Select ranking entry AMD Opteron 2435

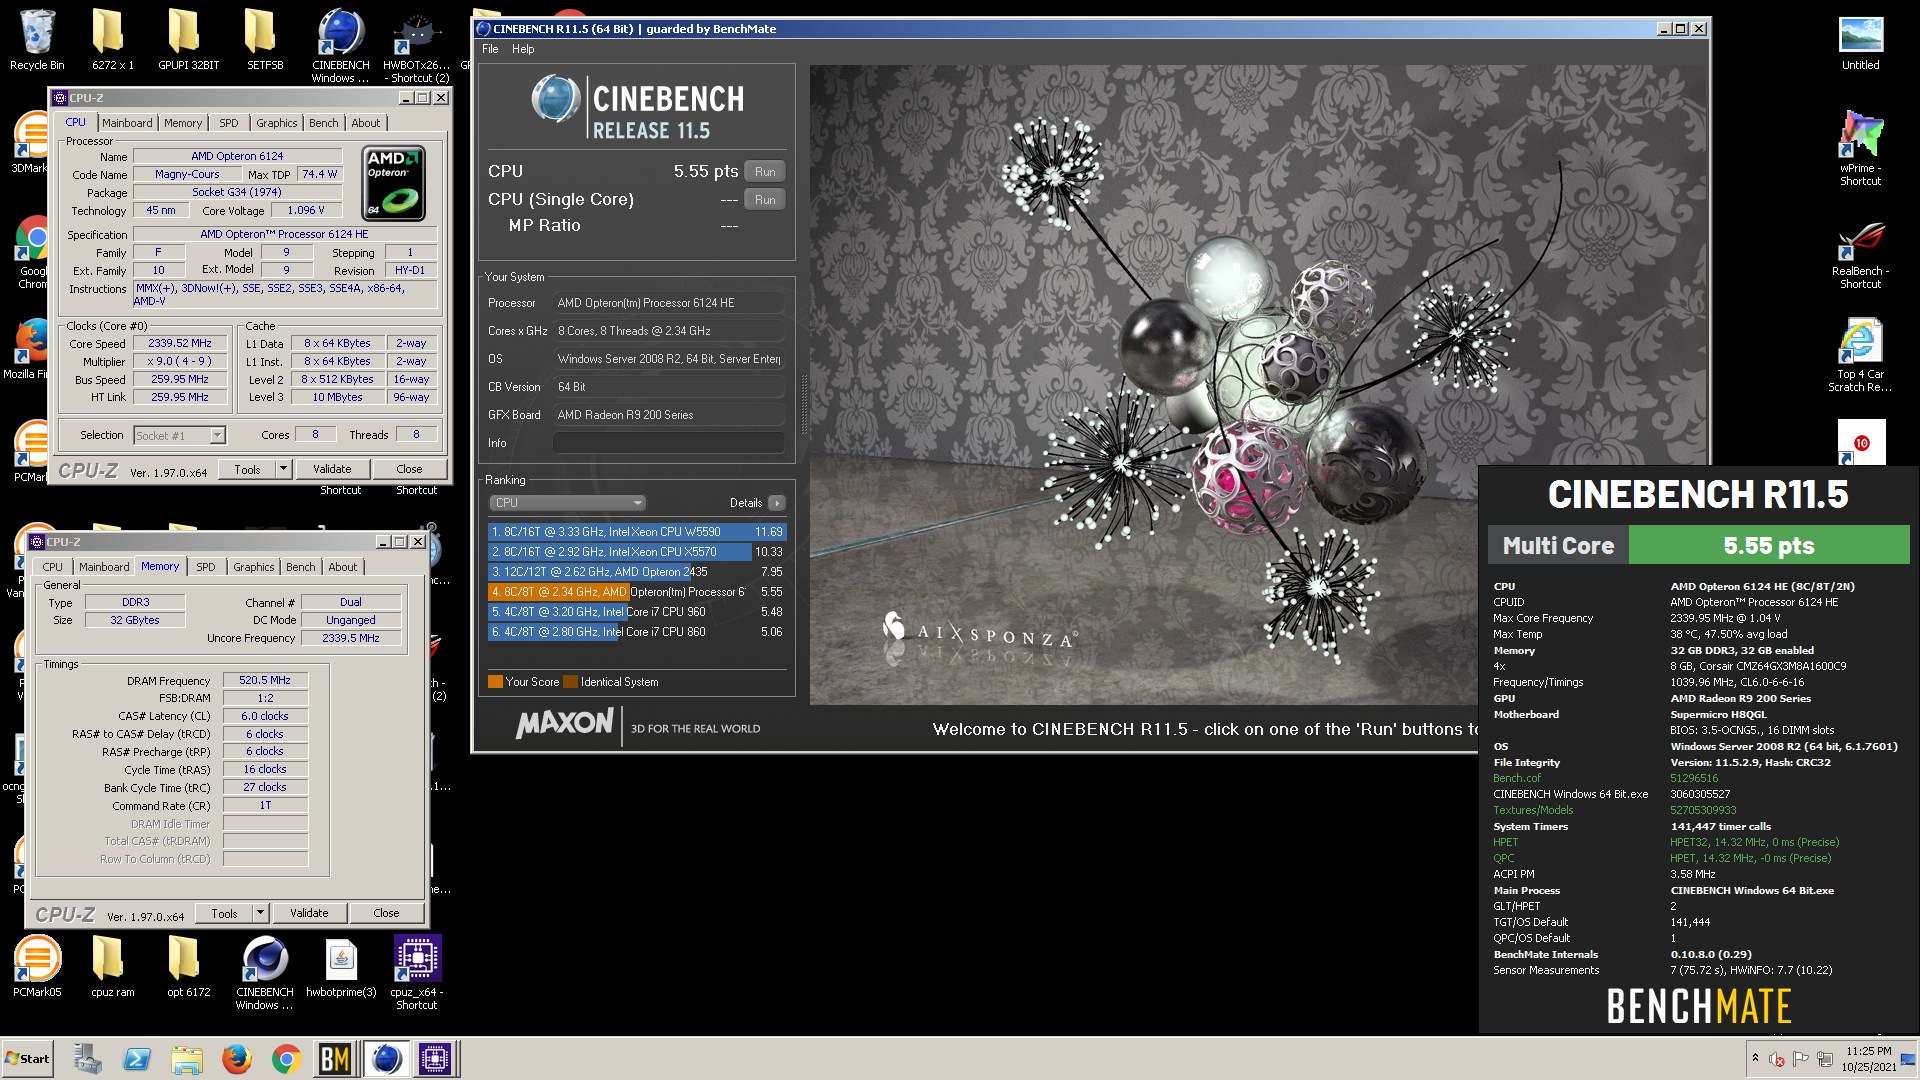click(637, 572)
